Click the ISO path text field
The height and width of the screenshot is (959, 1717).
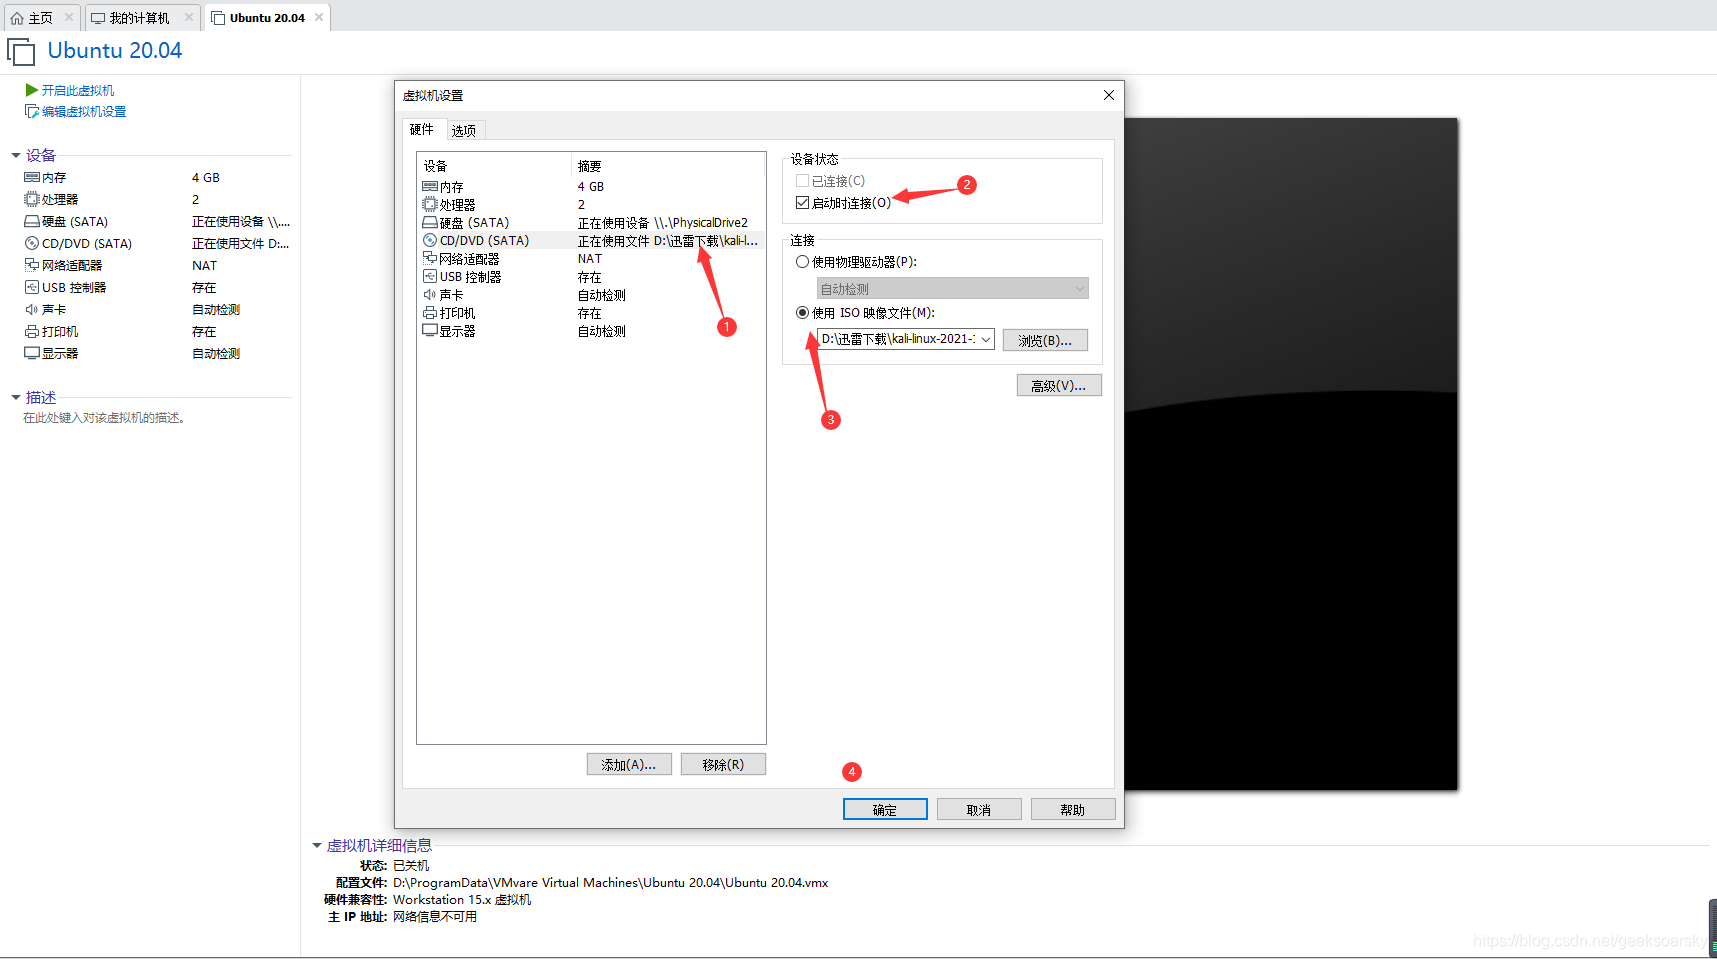(897, 339)
